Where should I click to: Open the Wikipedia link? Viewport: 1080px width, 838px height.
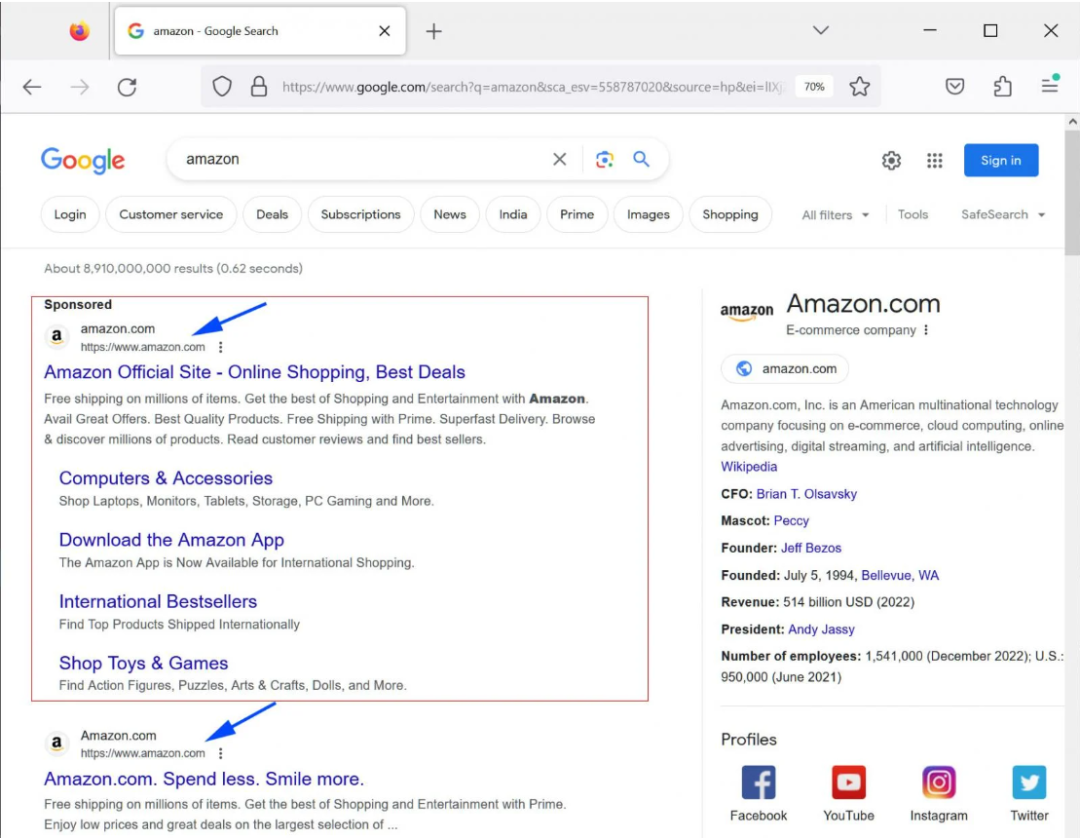[749, 467]
